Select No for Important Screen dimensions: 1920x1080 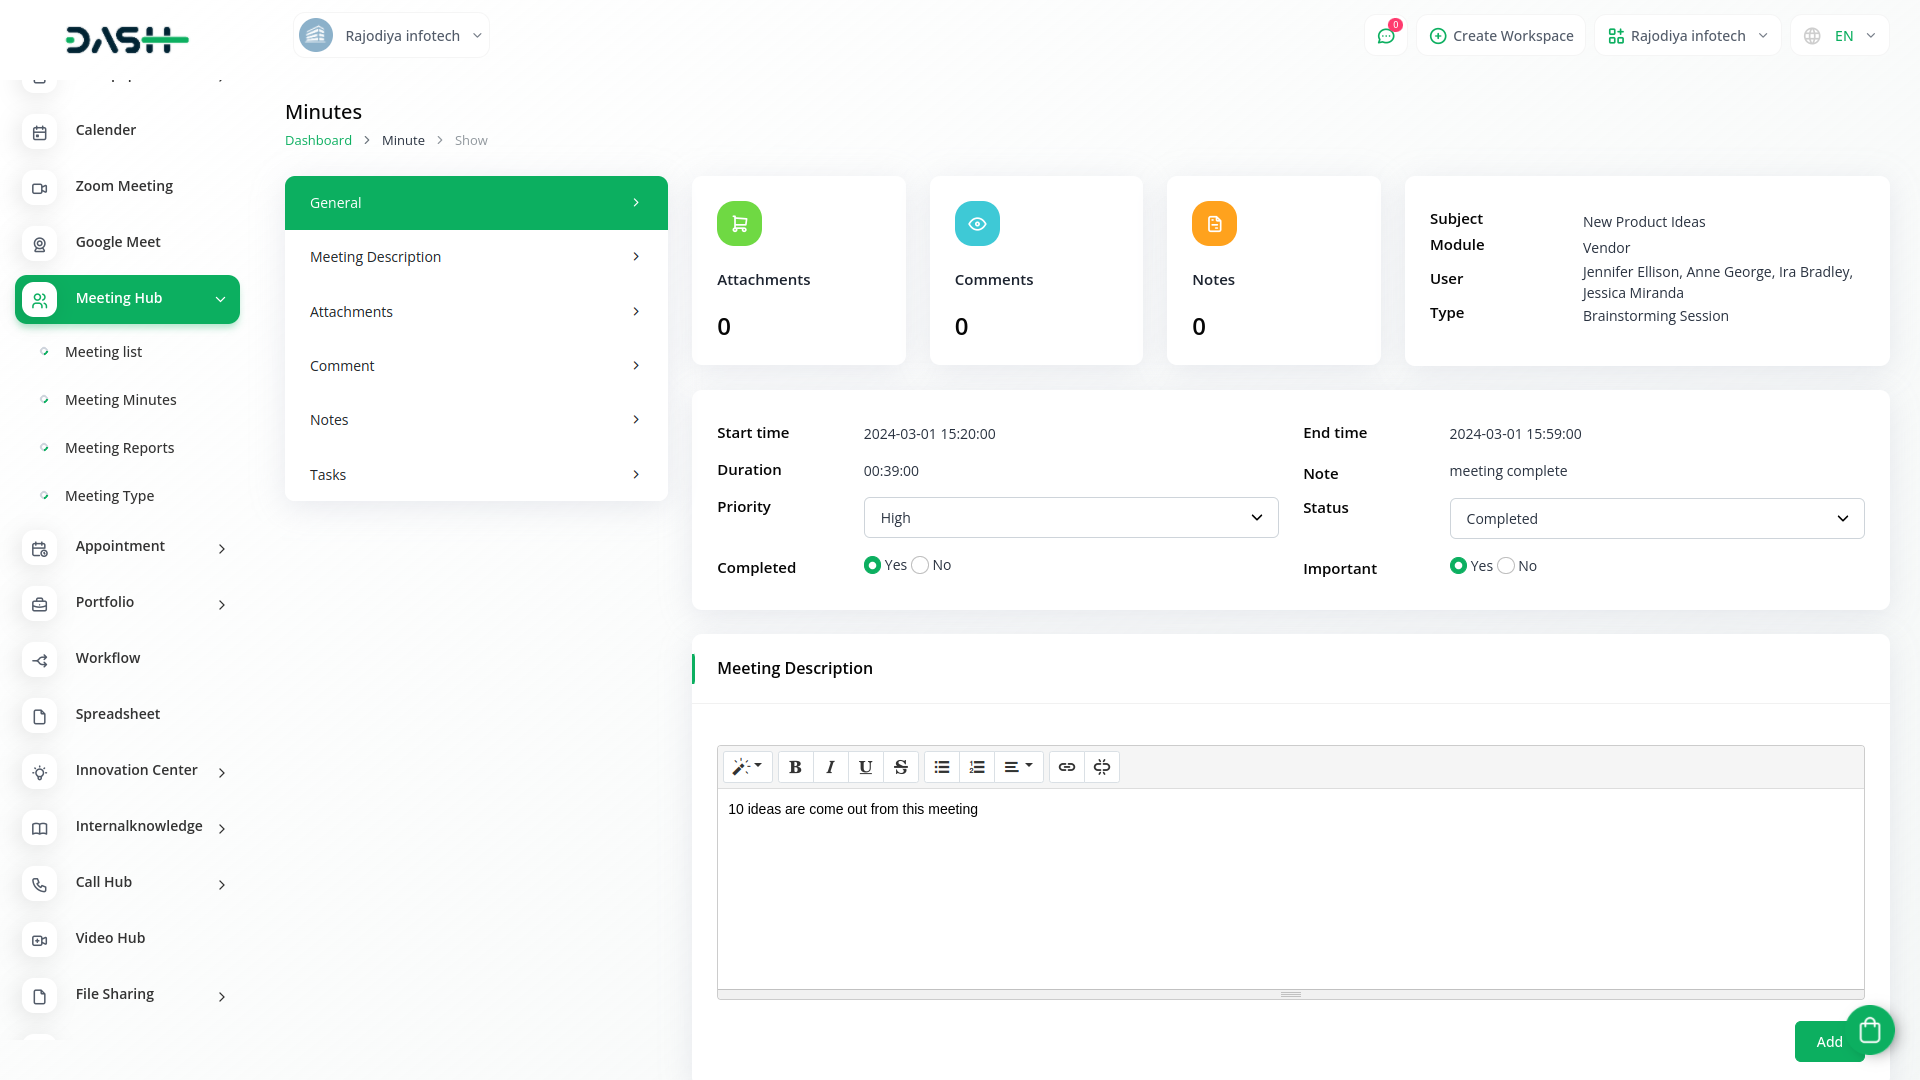pyautogui.click(x=1506, y=566)
